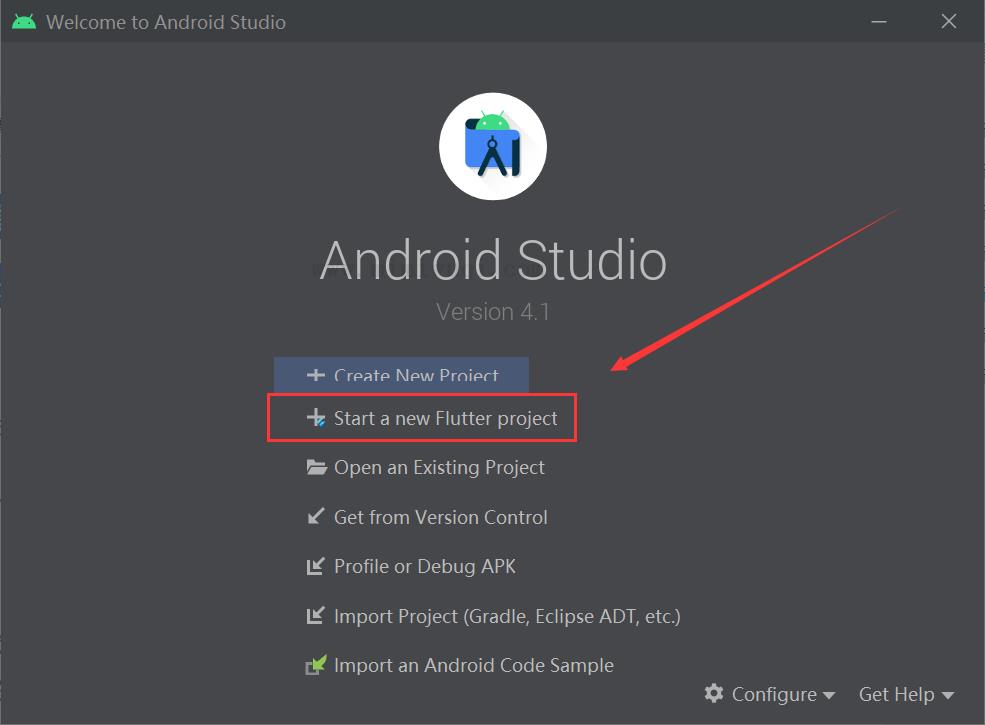
Task: Click the Android Studio title heading
Action: click(x=493, y=259)
